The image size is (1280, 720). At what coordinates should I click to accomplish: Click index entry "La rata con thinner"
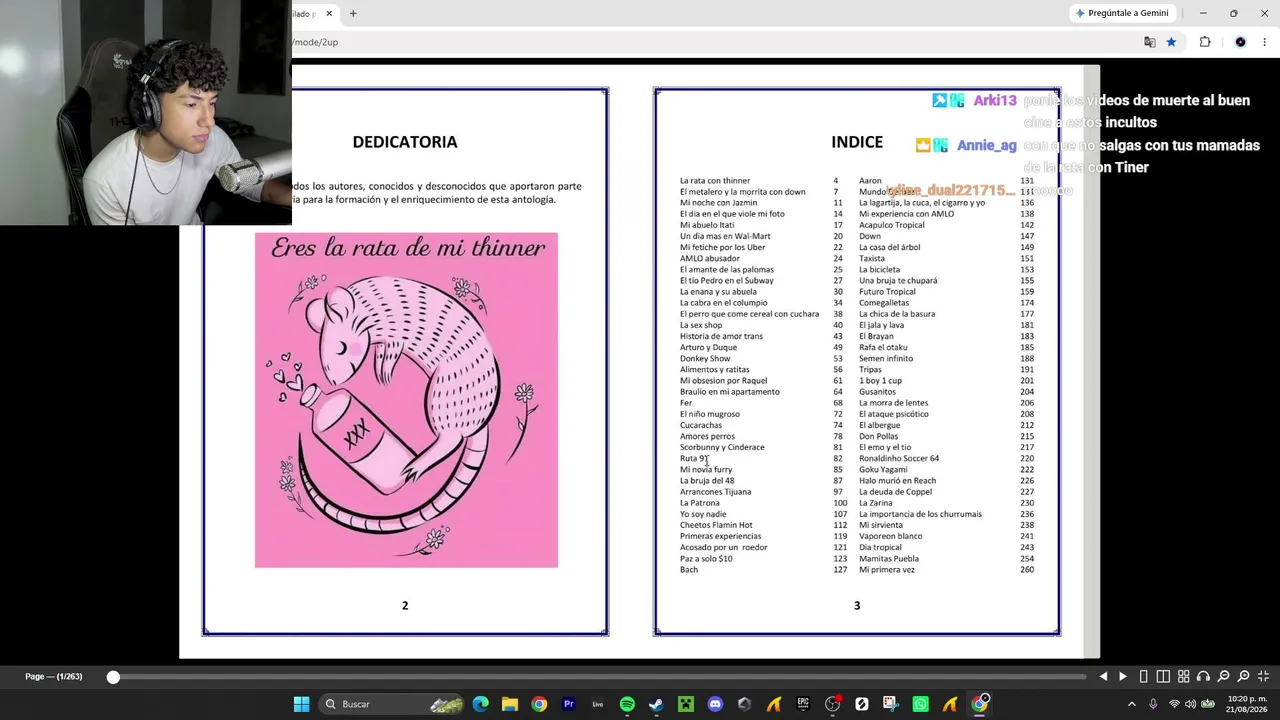[x=715, y=181]
